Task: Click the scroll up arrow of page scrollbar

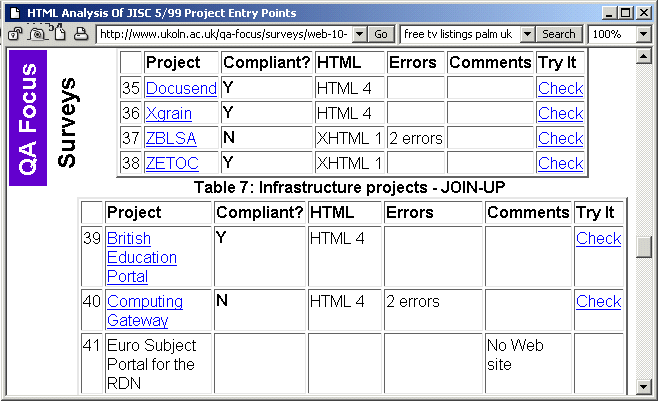Action: (643, 56)
